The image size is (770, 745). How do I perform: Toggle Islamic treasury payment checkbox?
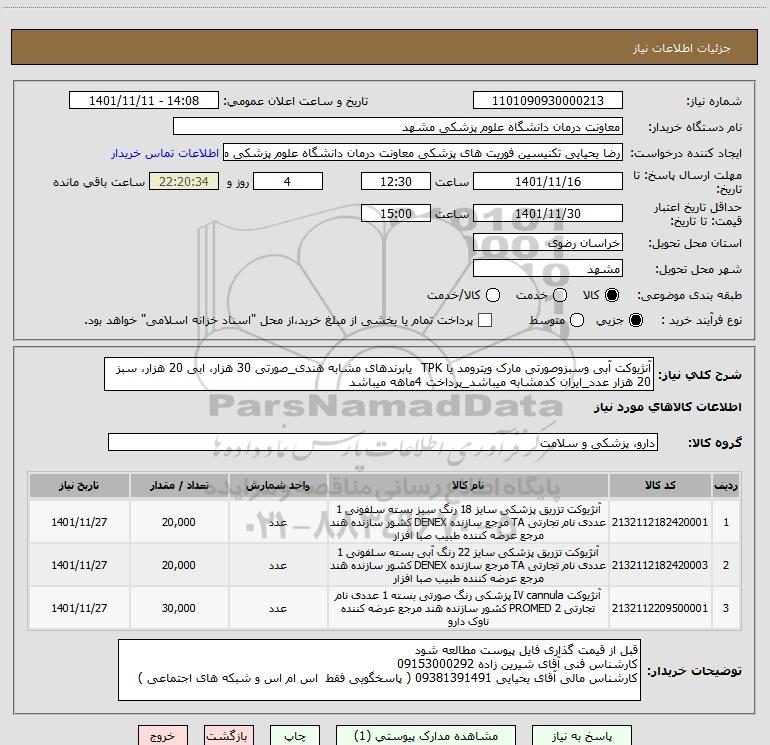pyautogui.click(x=485, y=320)
